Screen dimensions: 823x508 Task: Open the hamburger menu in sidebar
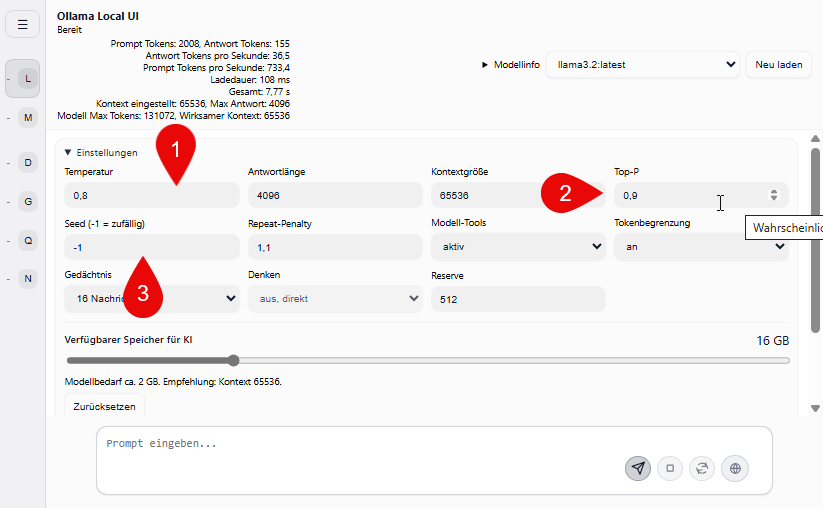coord(22,24)
